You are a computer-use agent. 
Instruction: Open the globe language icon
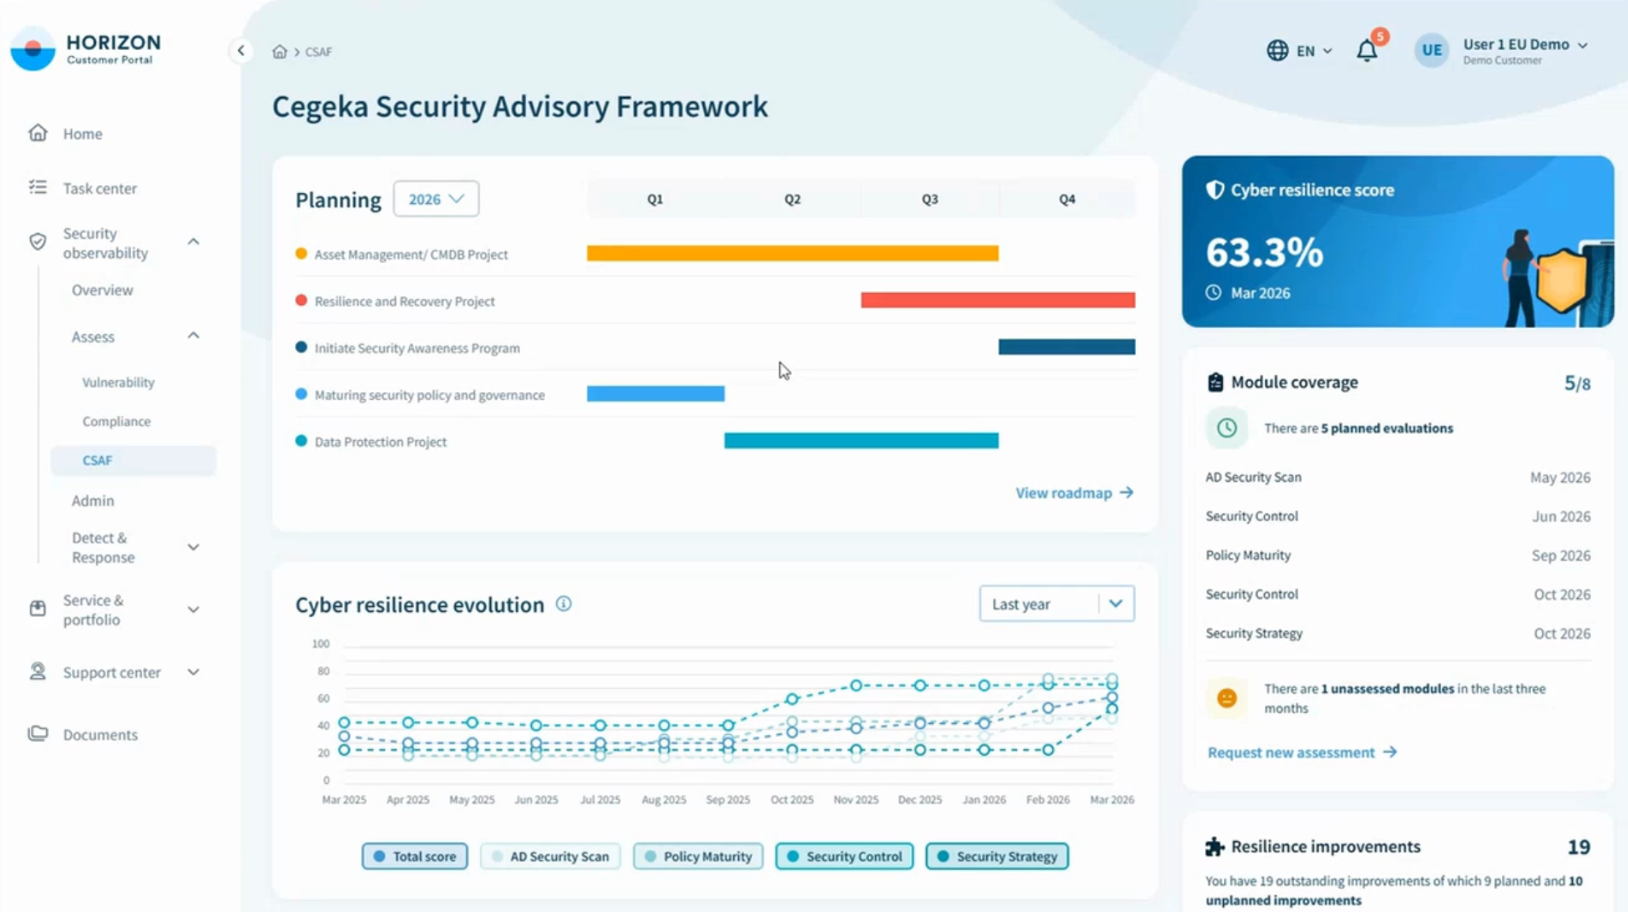[1277, 50]
